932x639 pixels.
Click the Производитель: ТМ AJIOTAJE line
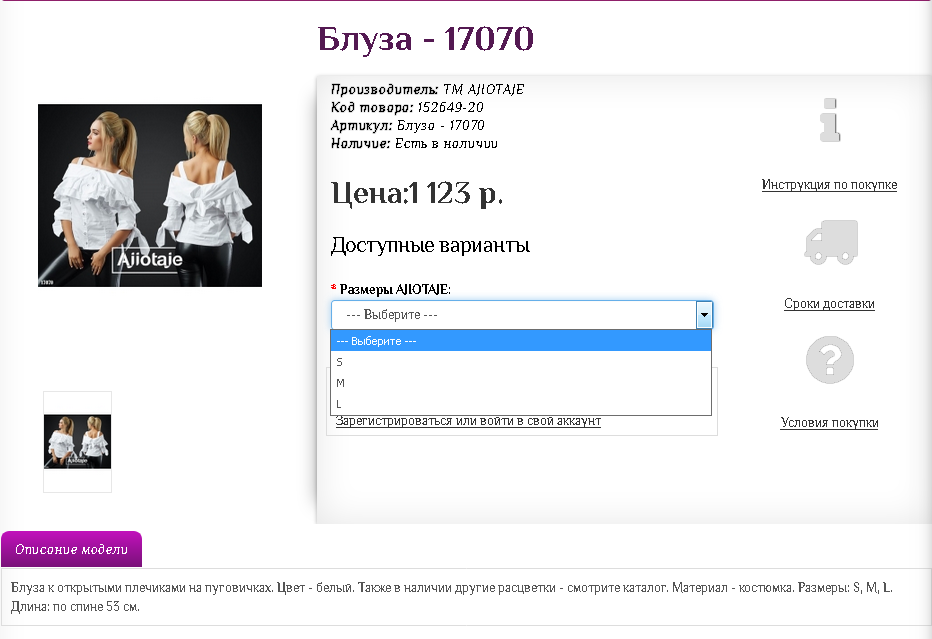[x=427, y=90]
